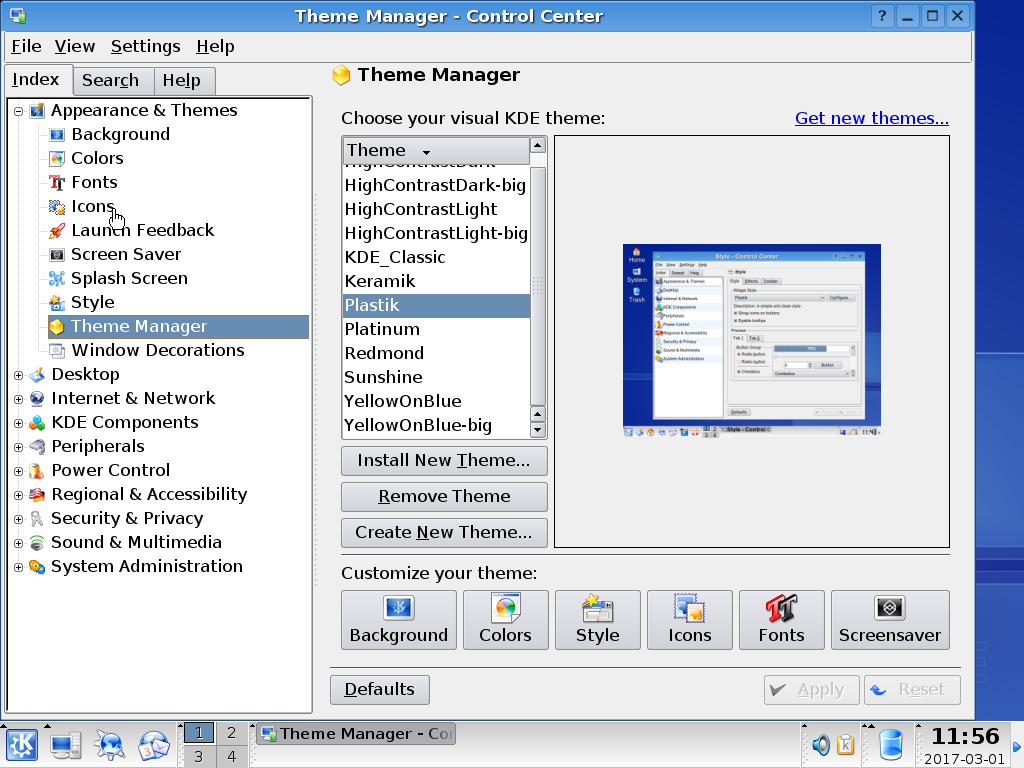The height and width of the screenshot is (768, 1024).
Task: Click the System Administration icon
Action: [x=37, y=567]
